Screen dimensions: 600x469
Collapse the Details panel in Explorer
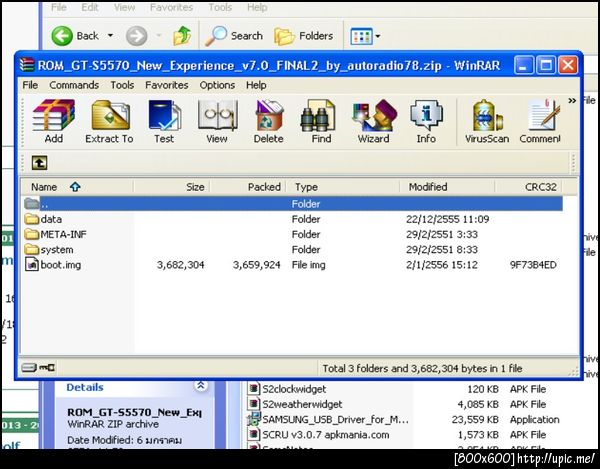(201, 386)
